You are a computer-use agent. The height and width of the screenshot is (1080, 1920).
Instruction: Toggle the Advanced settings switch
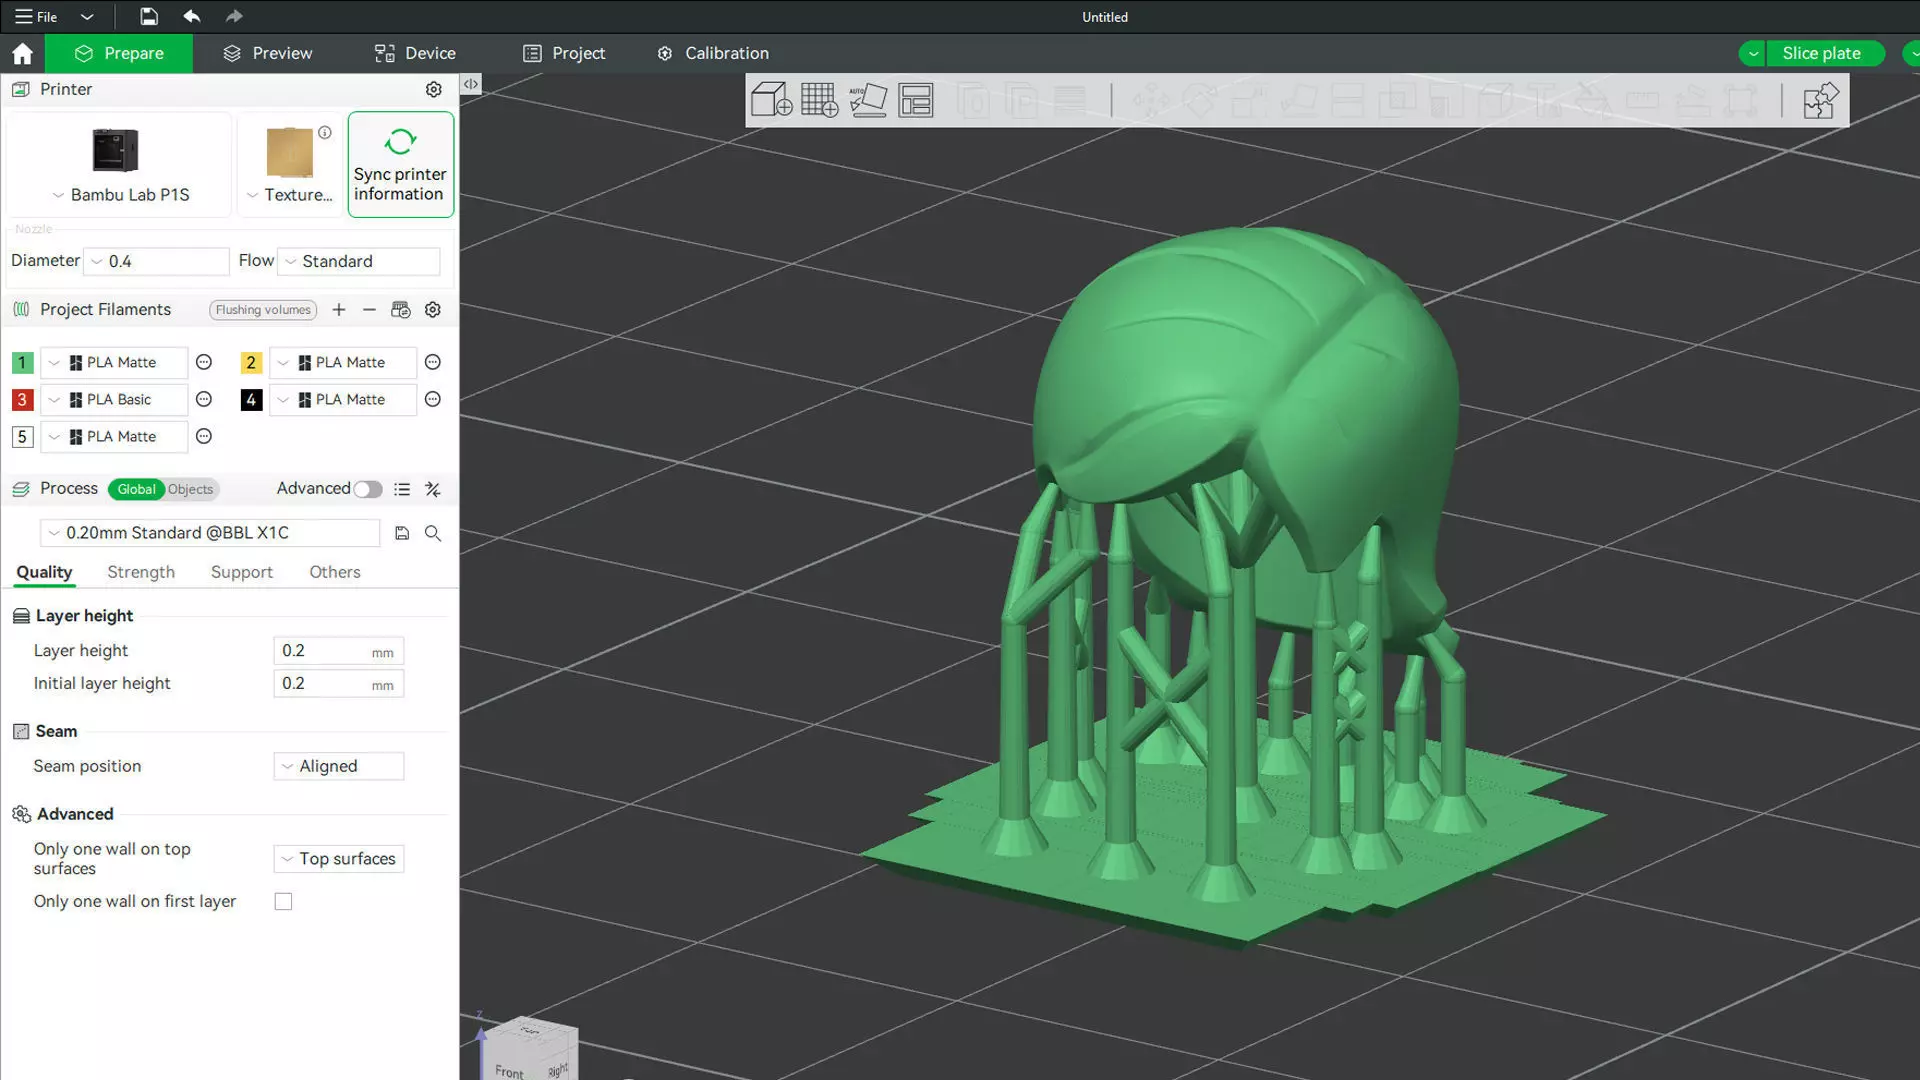coord(367,489)
